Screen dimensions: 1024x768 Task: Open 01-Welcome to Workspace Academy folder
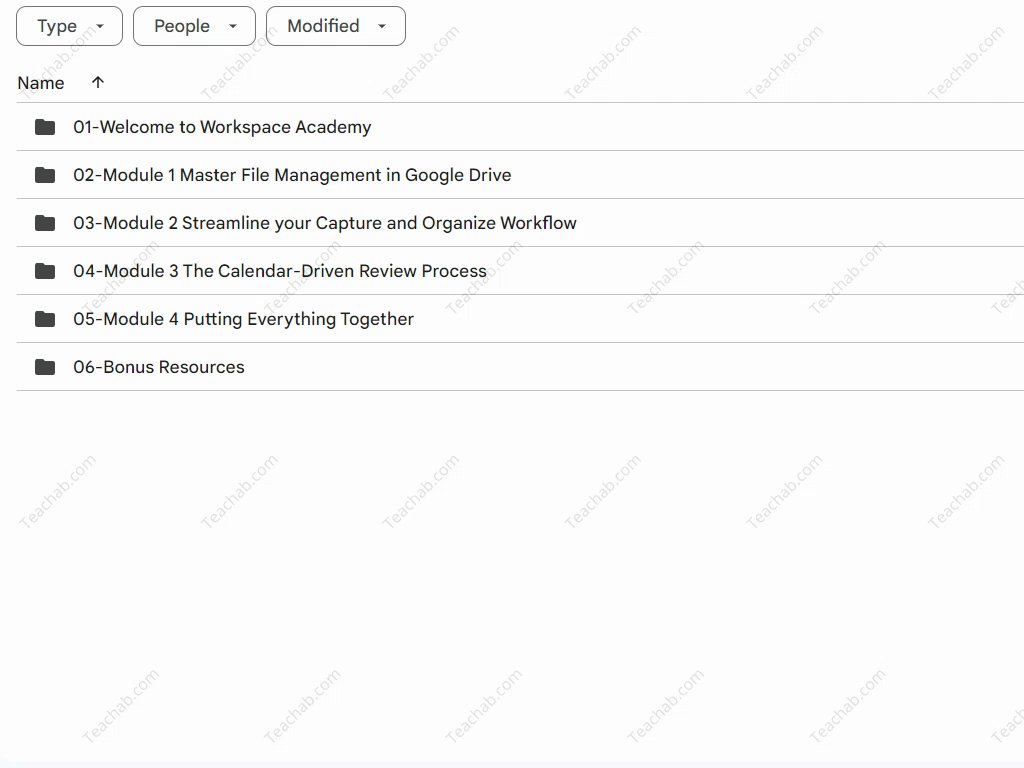click(x=222, y=127)
